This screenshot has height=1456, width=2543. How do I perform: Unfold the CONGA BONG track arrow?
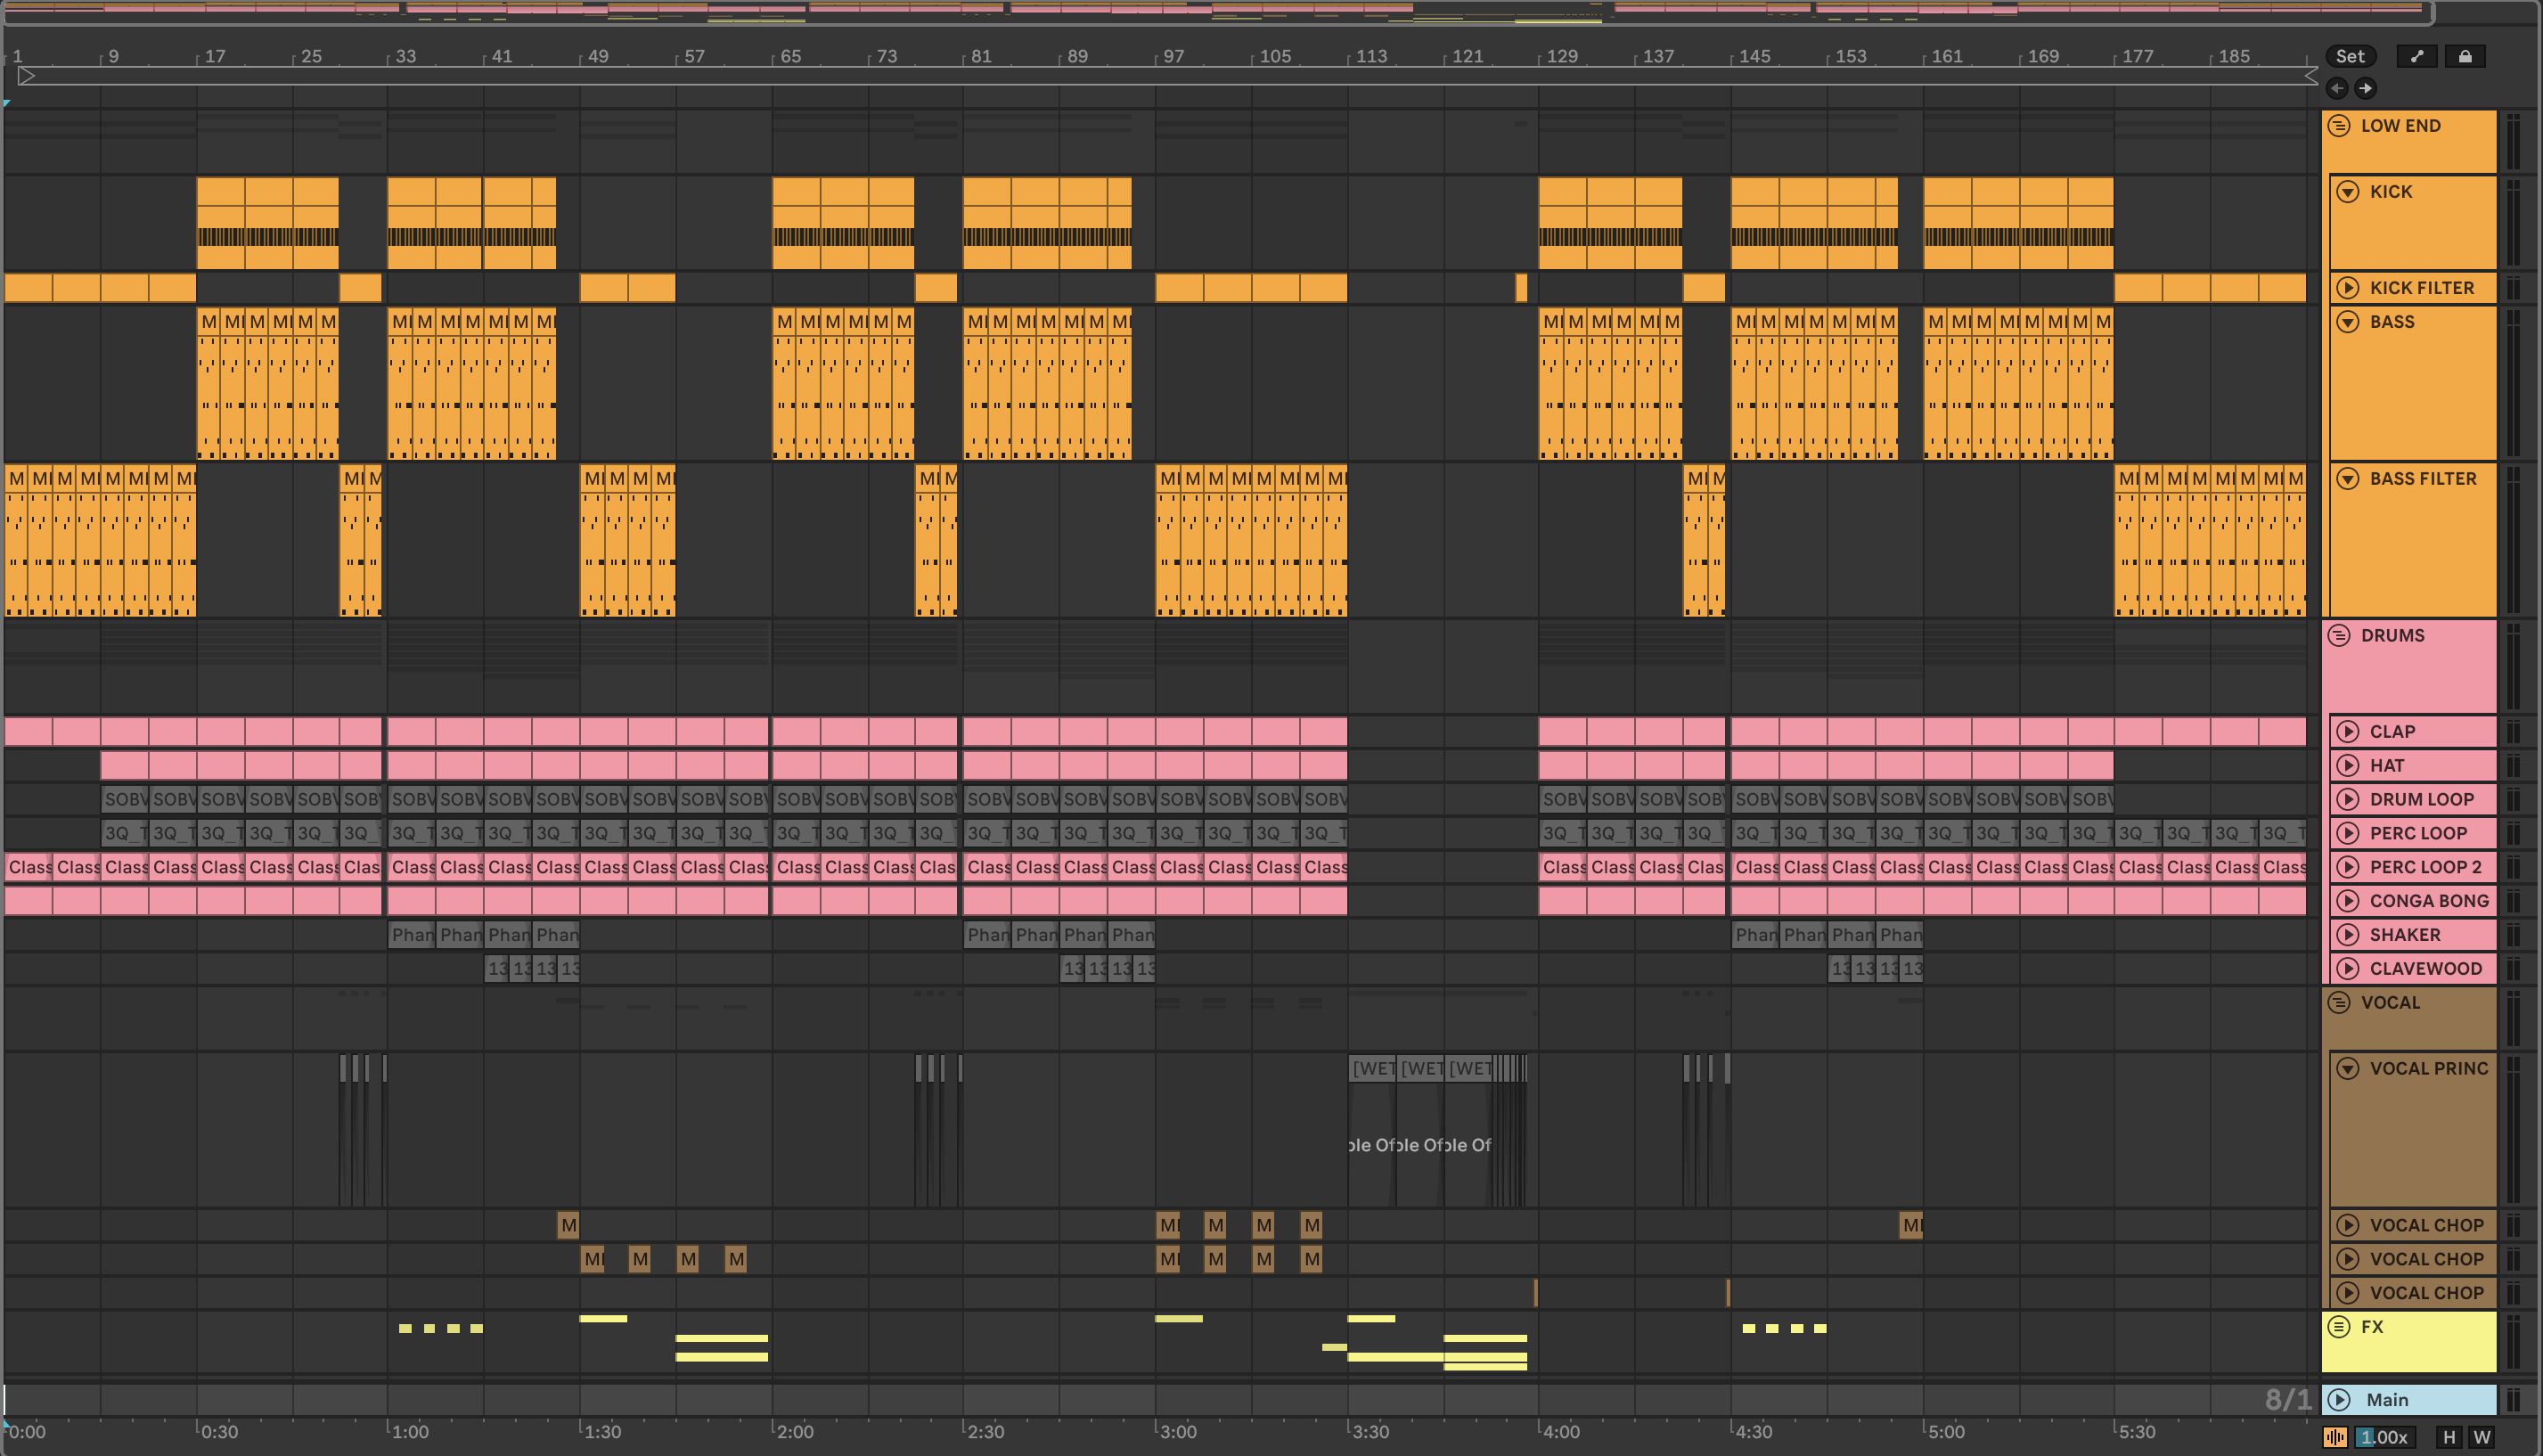tap(2347, 901)
